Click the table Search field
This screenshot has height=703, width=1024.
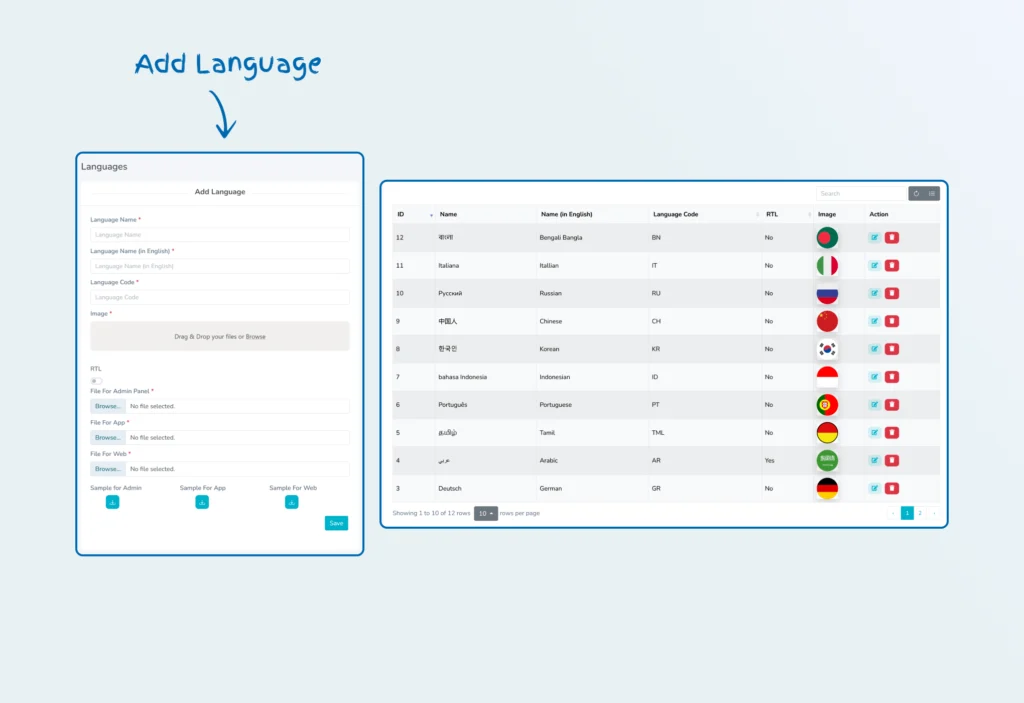(860, 194)
